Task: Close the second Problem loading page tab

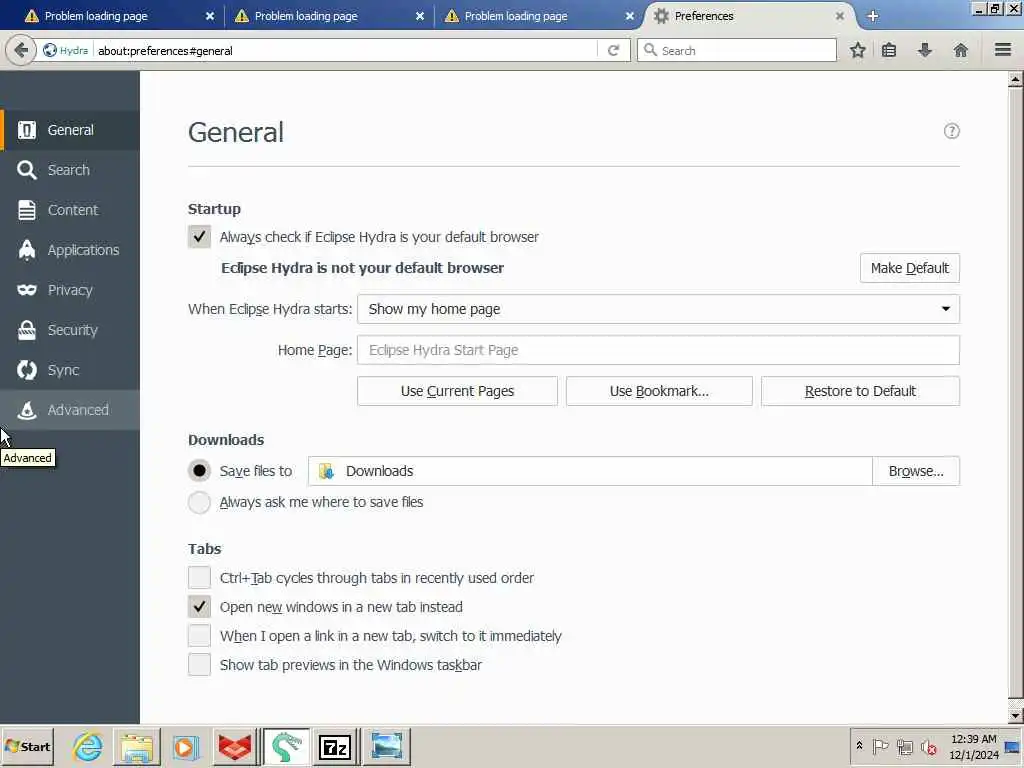Action: click(x=420, y=16)
